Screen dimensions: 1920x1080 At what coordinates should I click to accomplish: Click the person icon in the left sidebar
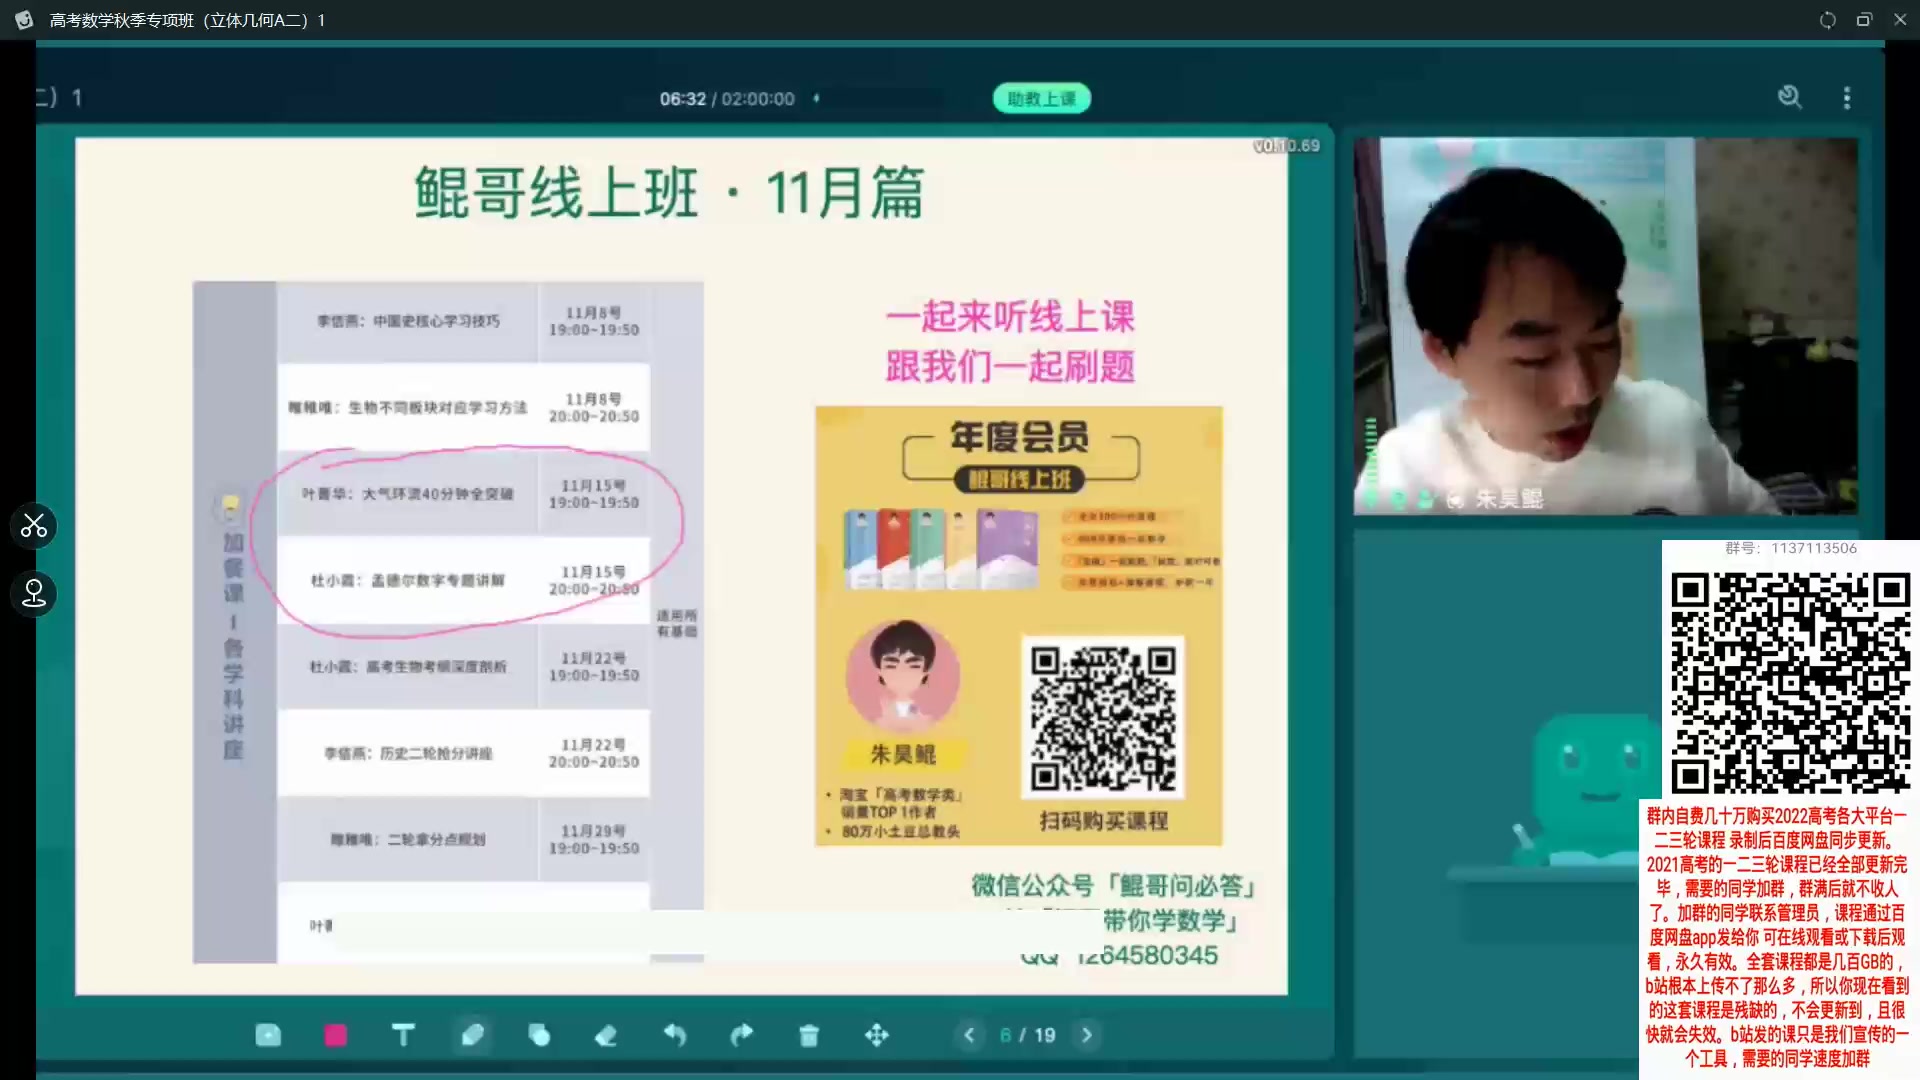pyautogui.click(x=34, y=594)
